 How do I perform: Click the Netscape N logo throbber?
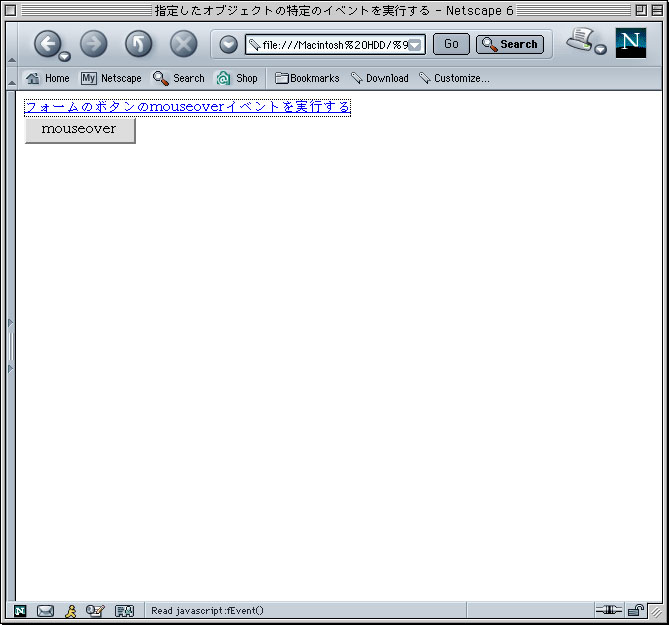tap(631, 43)
